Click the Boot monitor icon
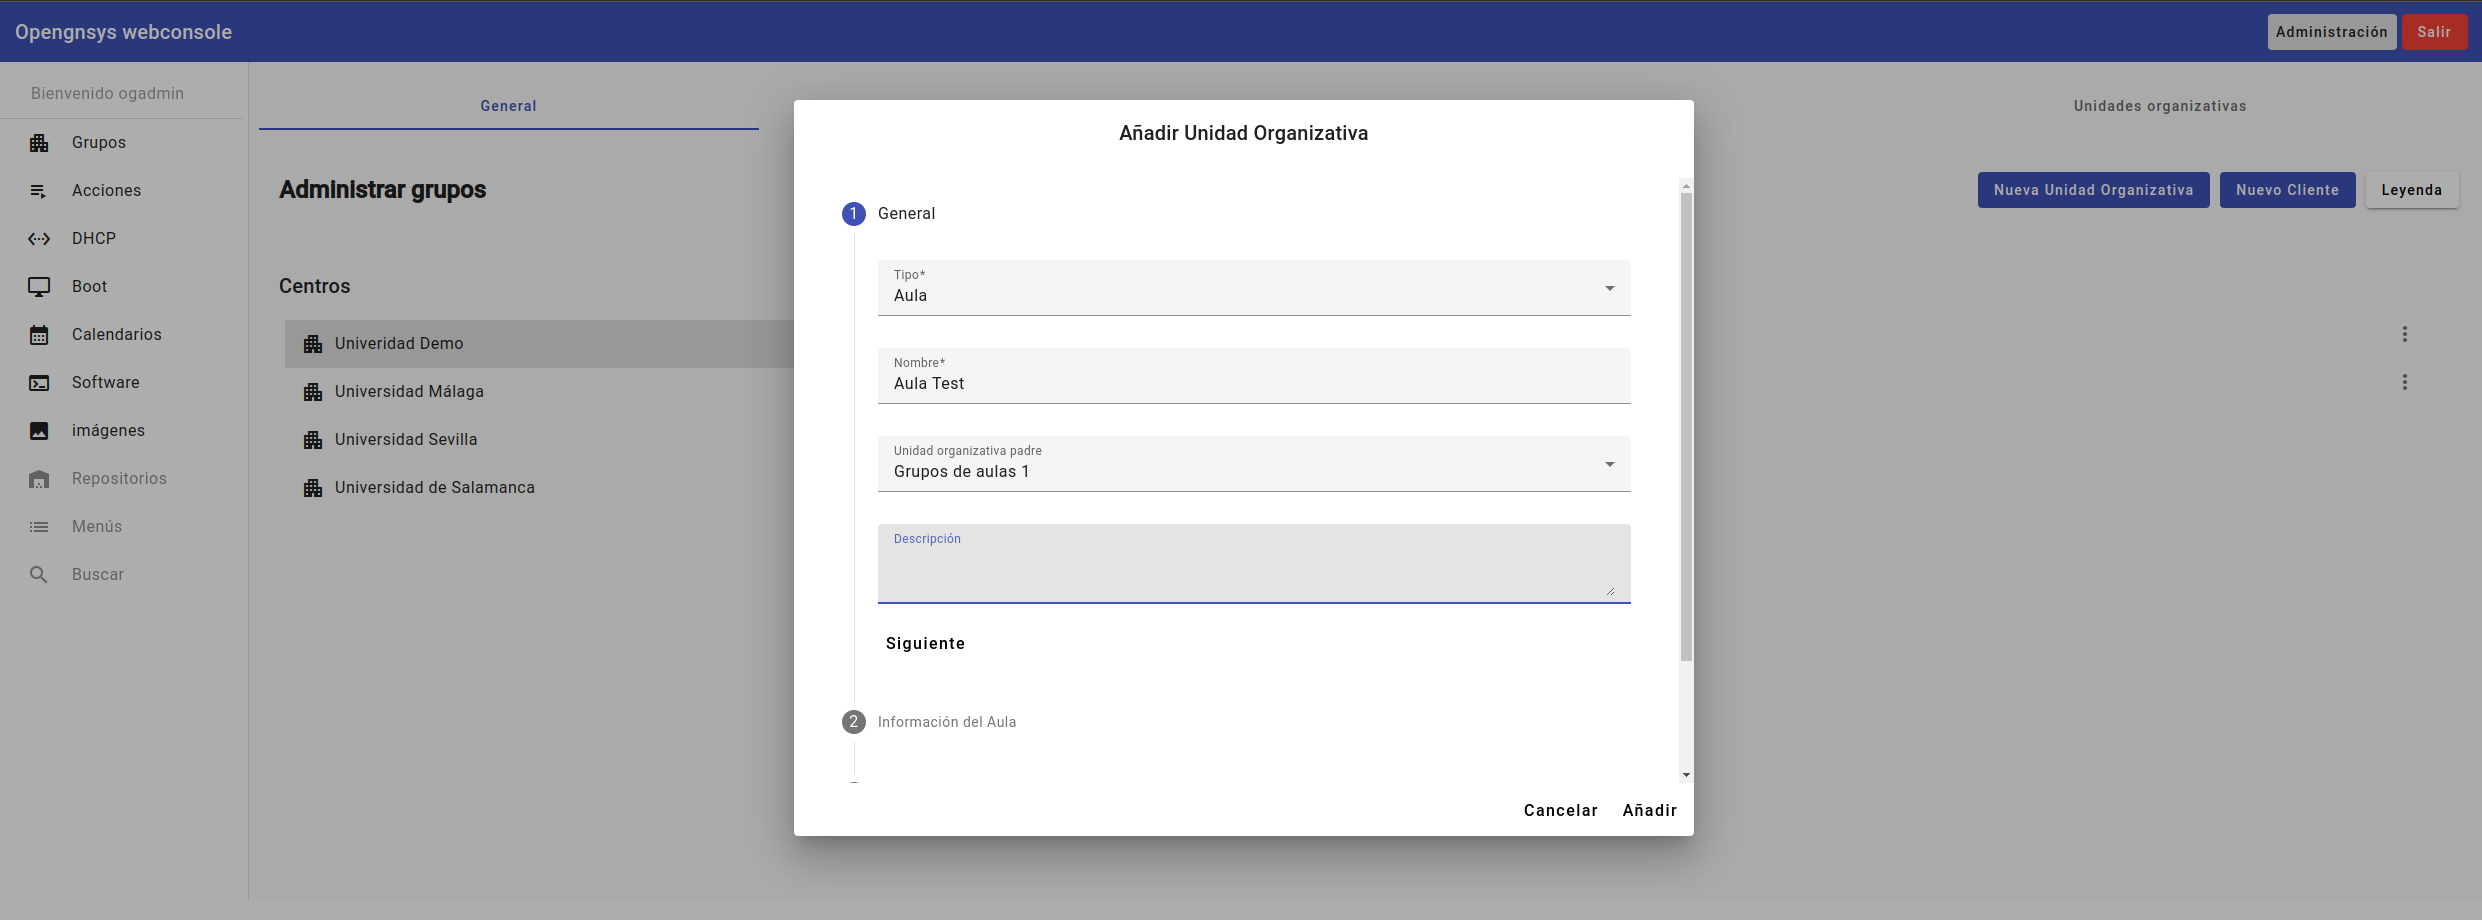This screenshot has width=2482, height=920. (x=39, y=287)
